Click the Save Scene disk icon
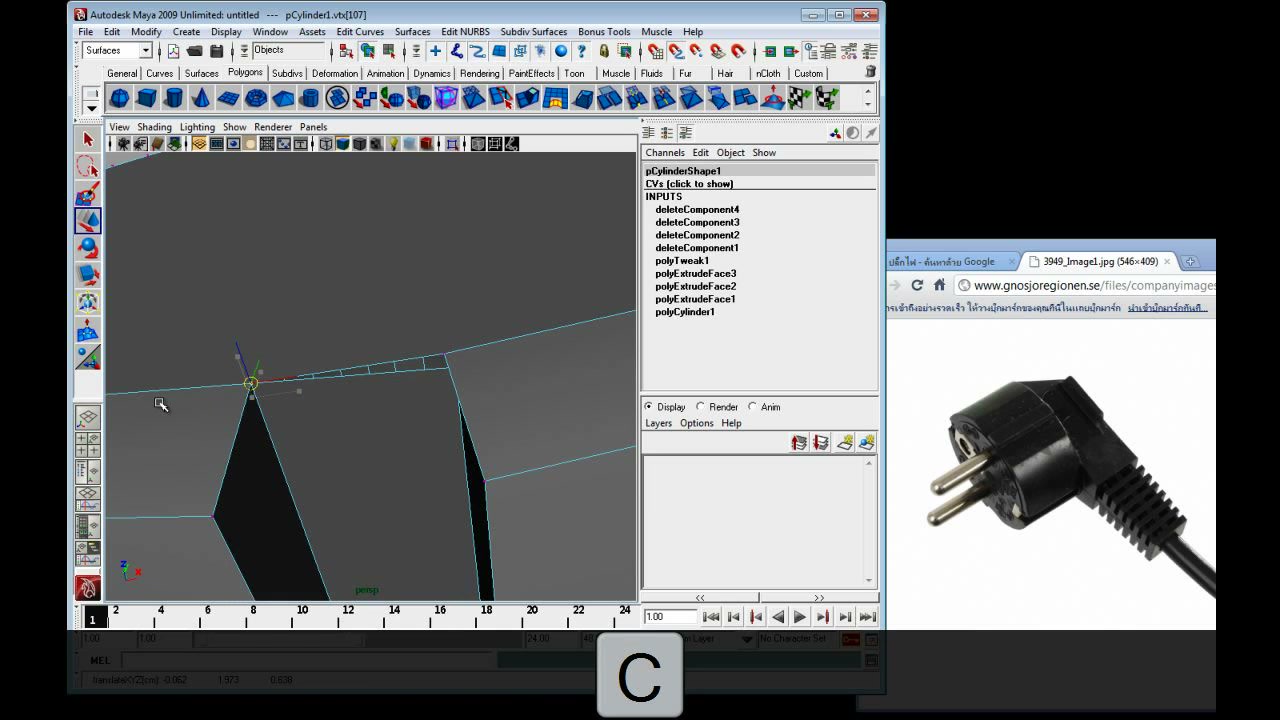Image resolution: width=1280 pixels, height=720 pixels. tap(216, 51)
